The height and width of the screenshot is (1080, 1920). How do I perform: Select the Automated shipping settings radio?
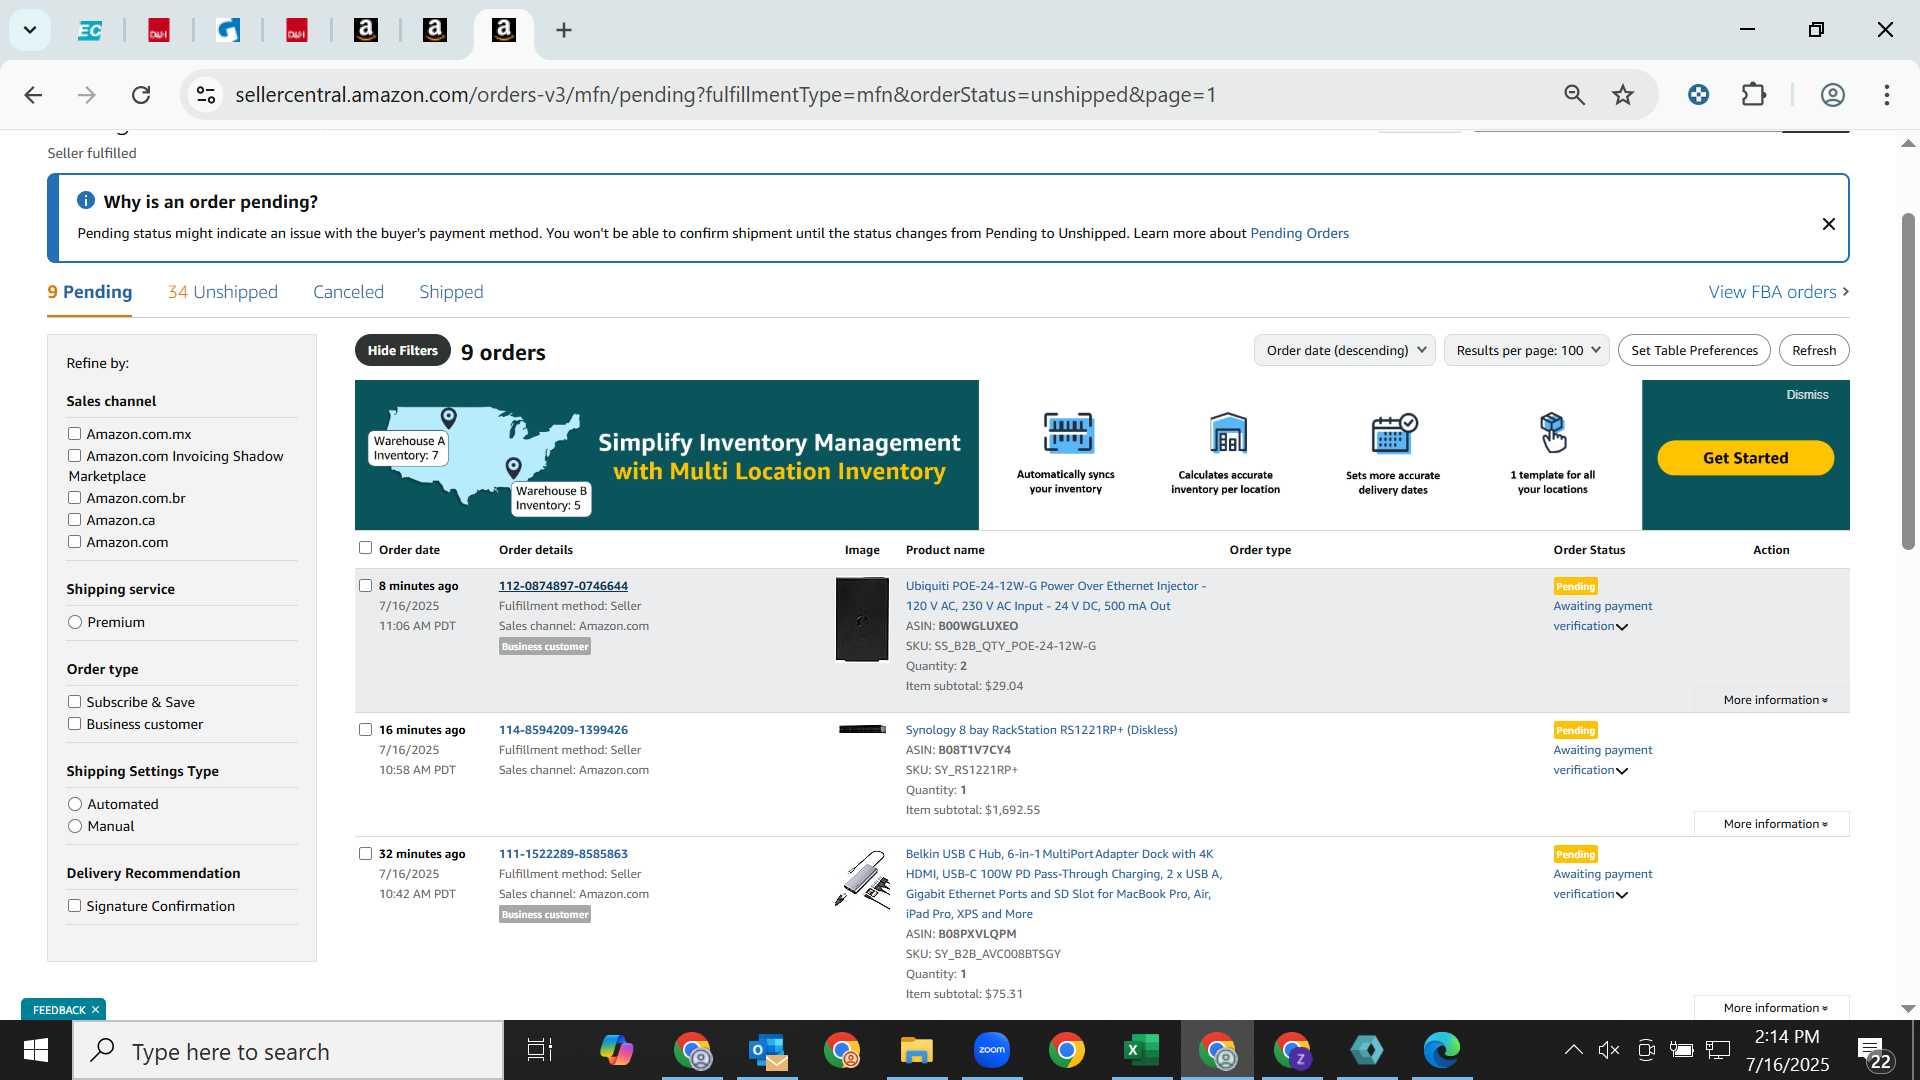tap(75, 804)
